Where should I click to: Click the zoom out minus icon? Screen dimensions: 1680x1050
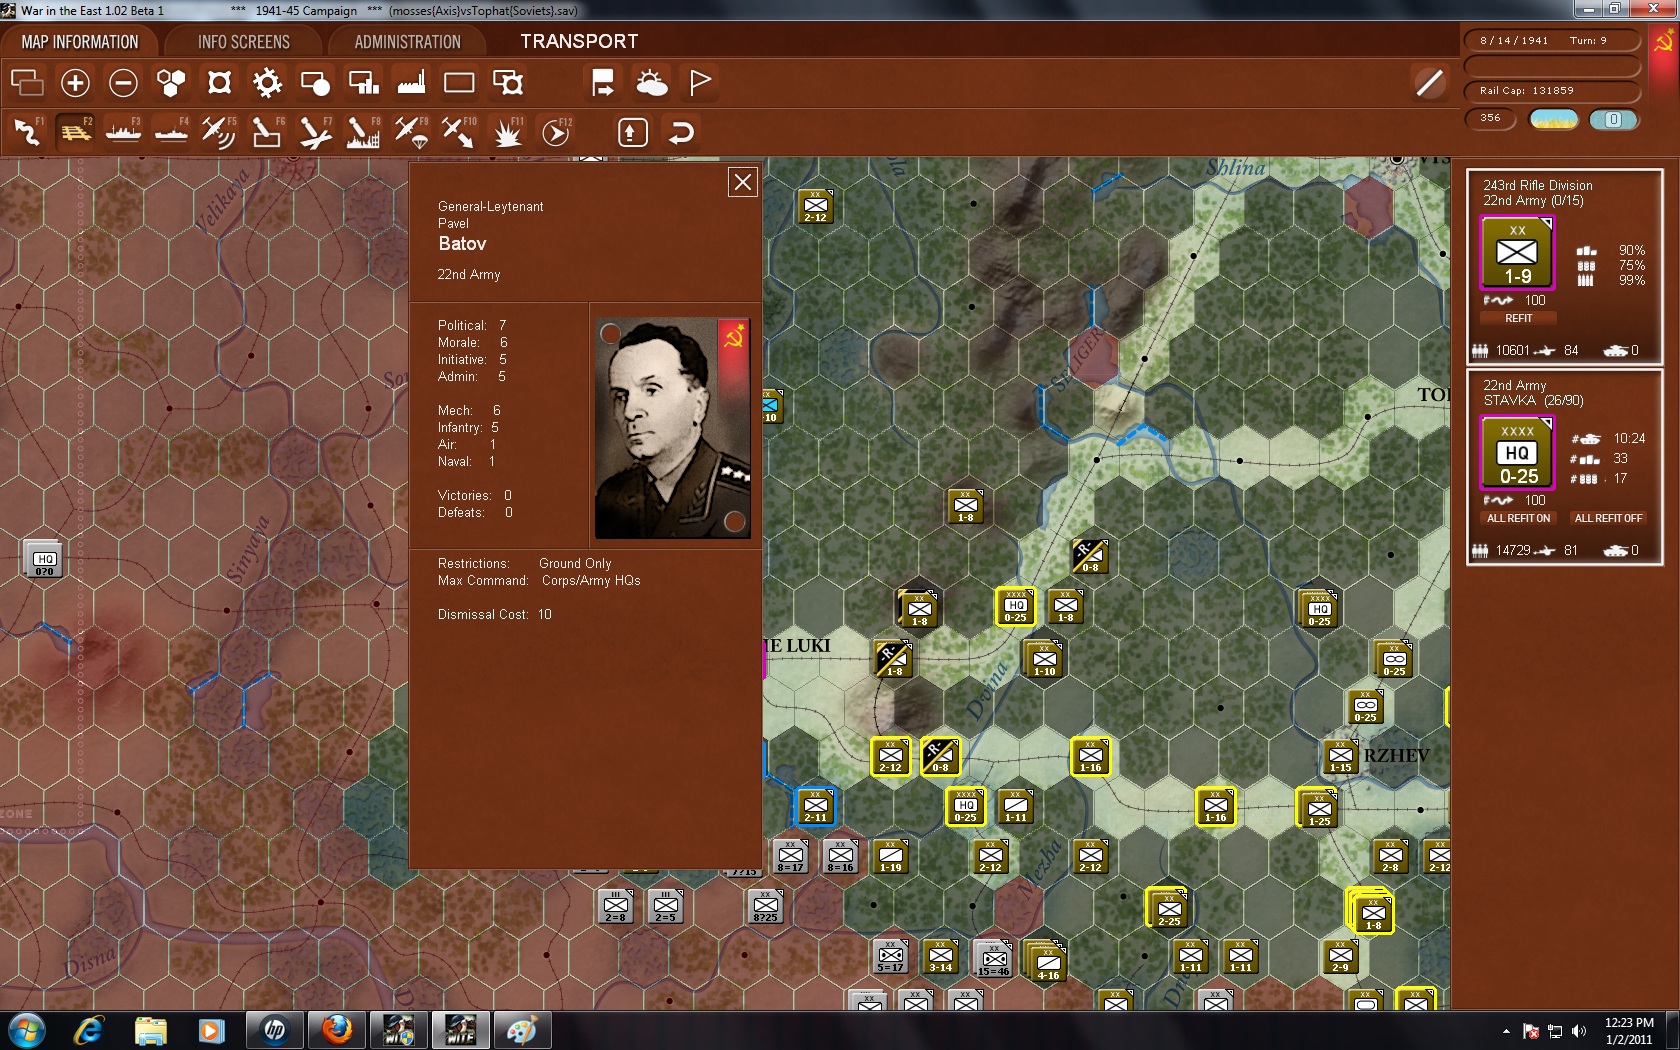tap(123, 83)
